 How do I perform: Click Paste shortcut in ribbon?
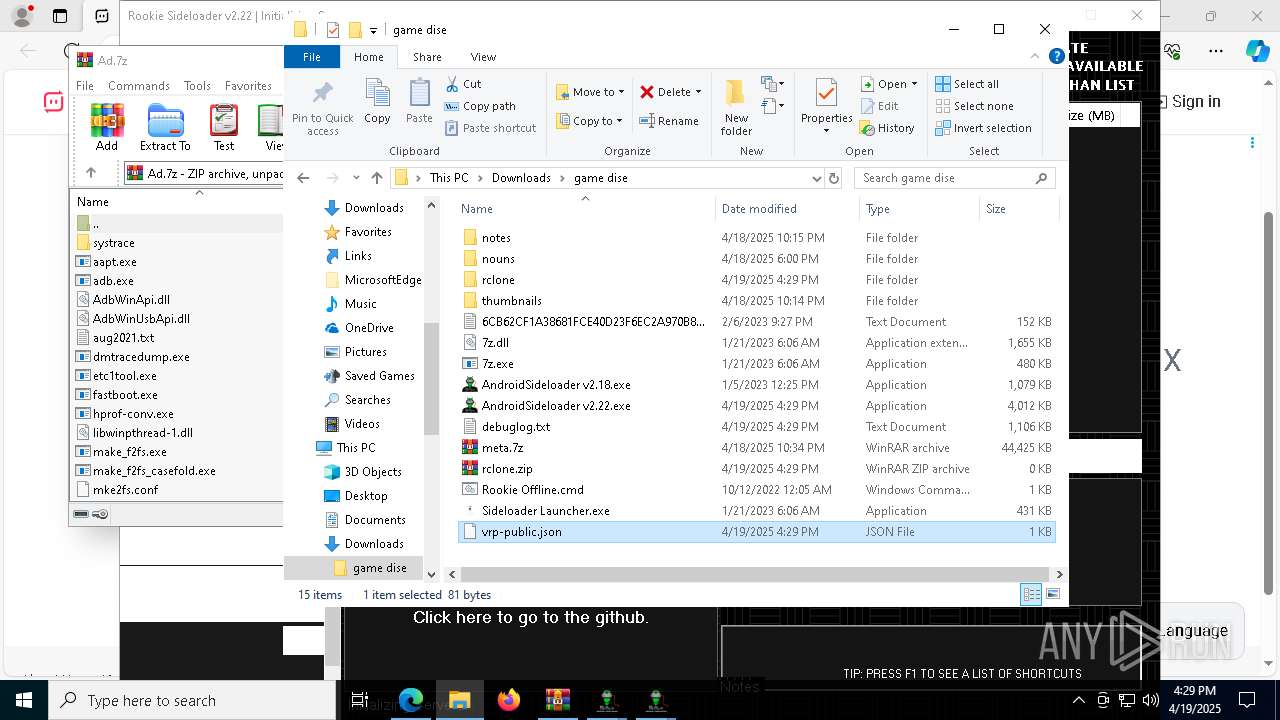pyautogui.click(x=490, y=128)
